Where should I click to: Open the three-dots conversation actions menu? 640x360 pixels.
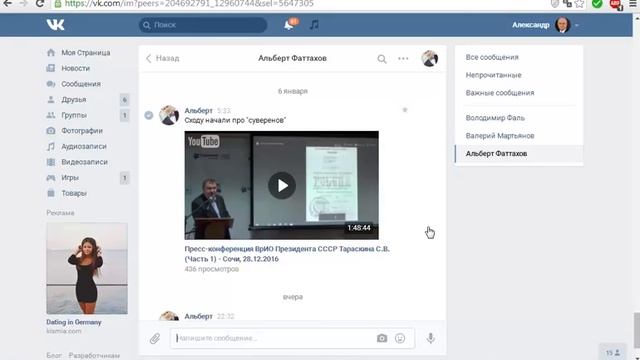pyautogui.click(x=403, y=58)
